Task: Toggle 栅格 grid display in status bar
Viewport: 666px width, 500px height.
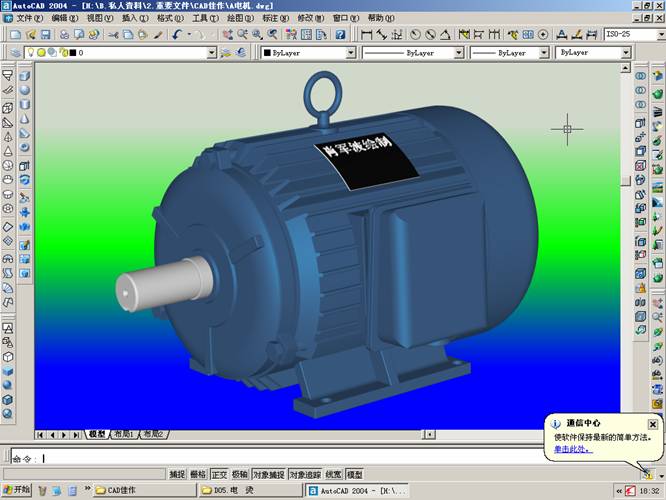Action: click(x=198, y=475)
